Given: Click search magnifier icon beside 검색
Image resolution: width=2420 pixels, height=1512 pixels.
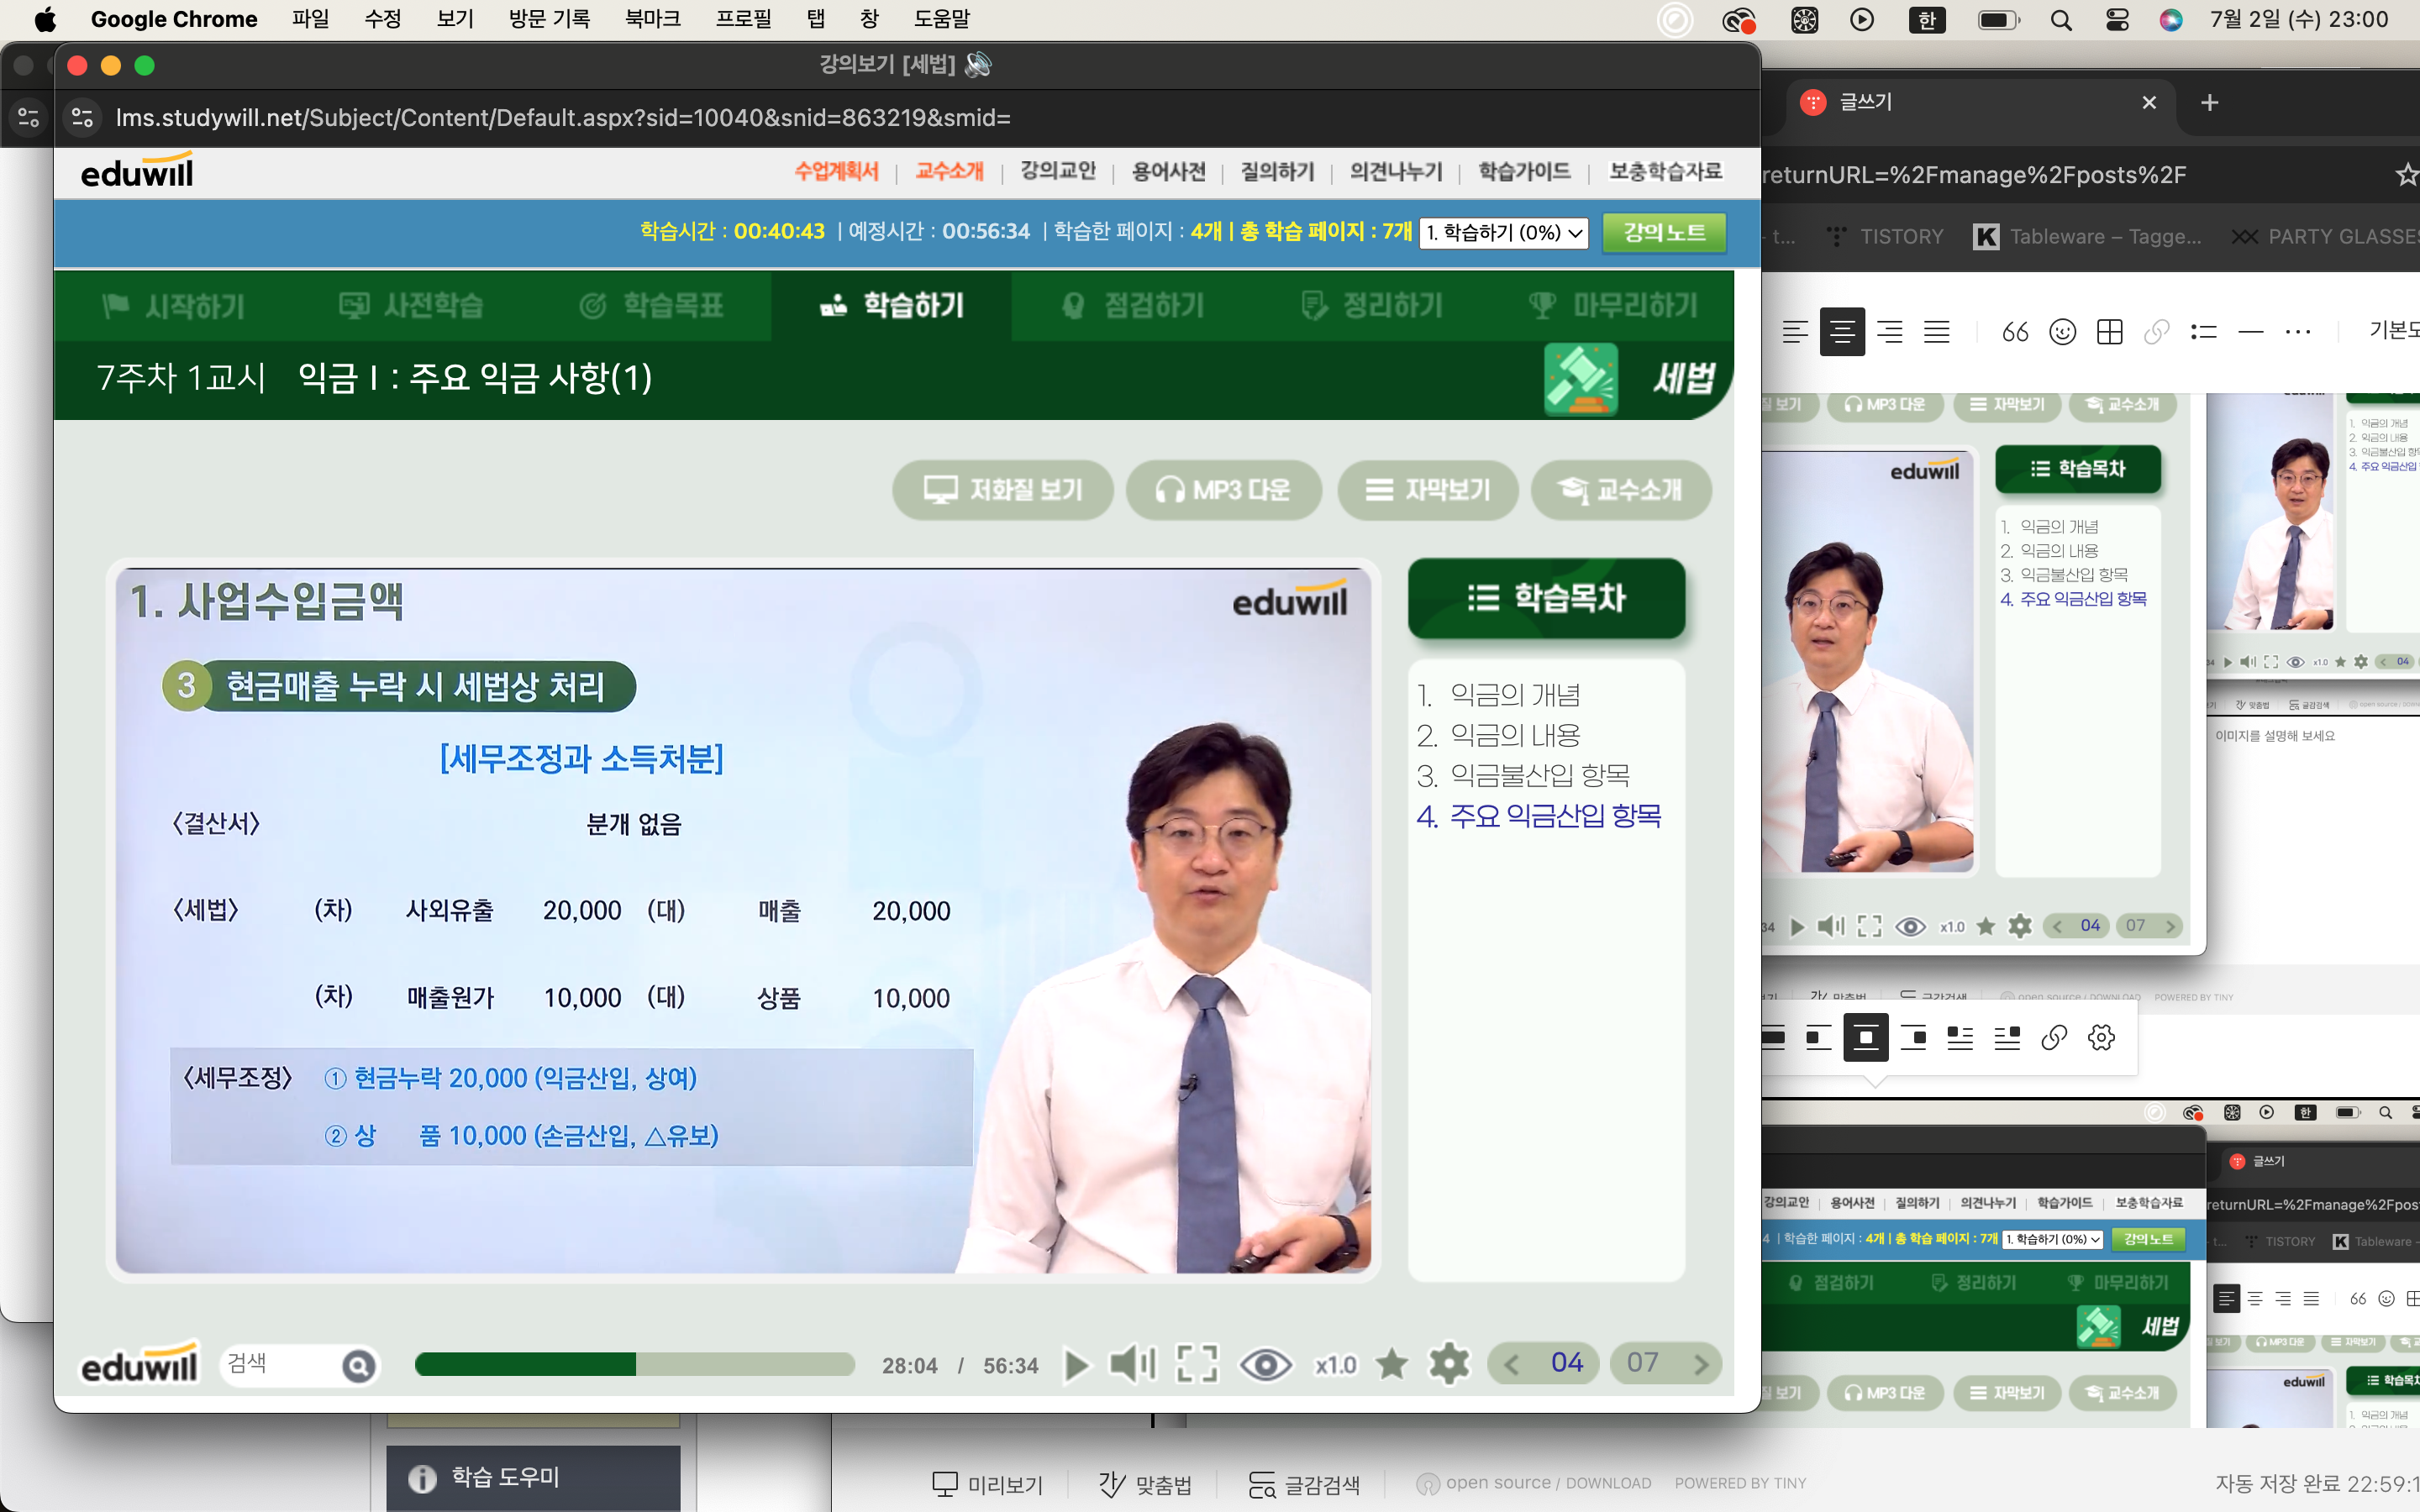Looking at the screenshot, I should [358, 1365].
